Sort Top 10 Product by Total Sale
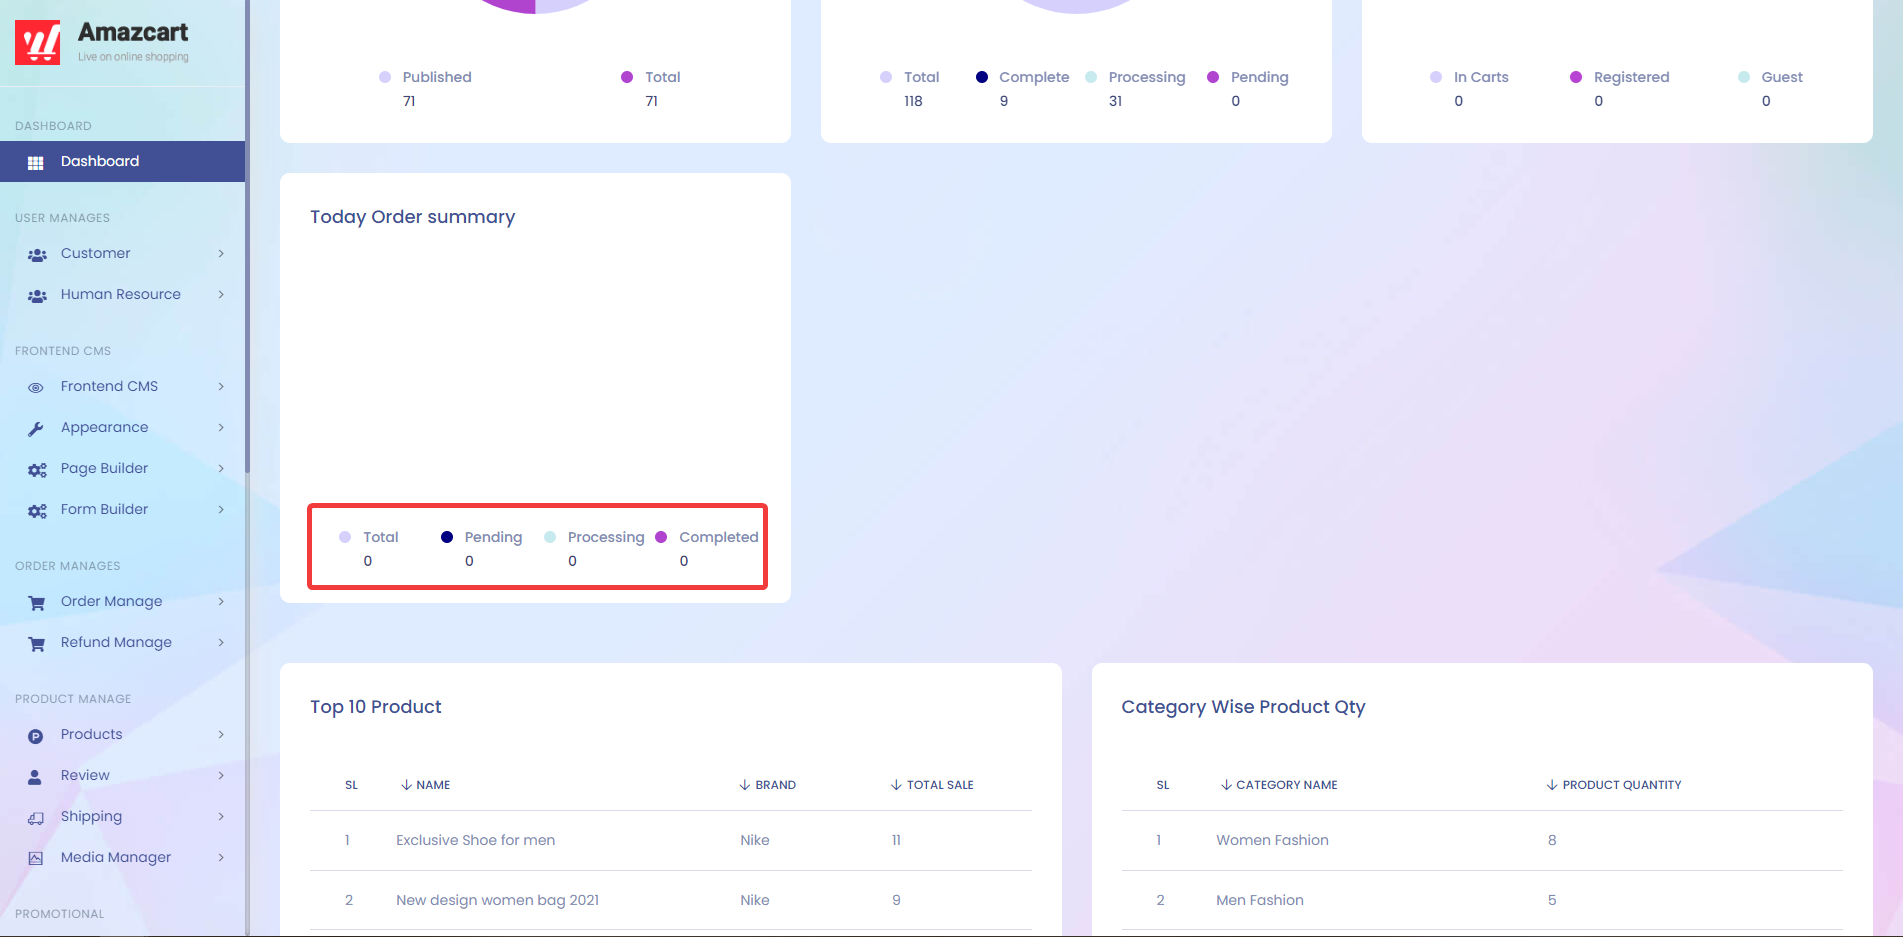This screenshot has width=1903, height=937. (932, 785)
